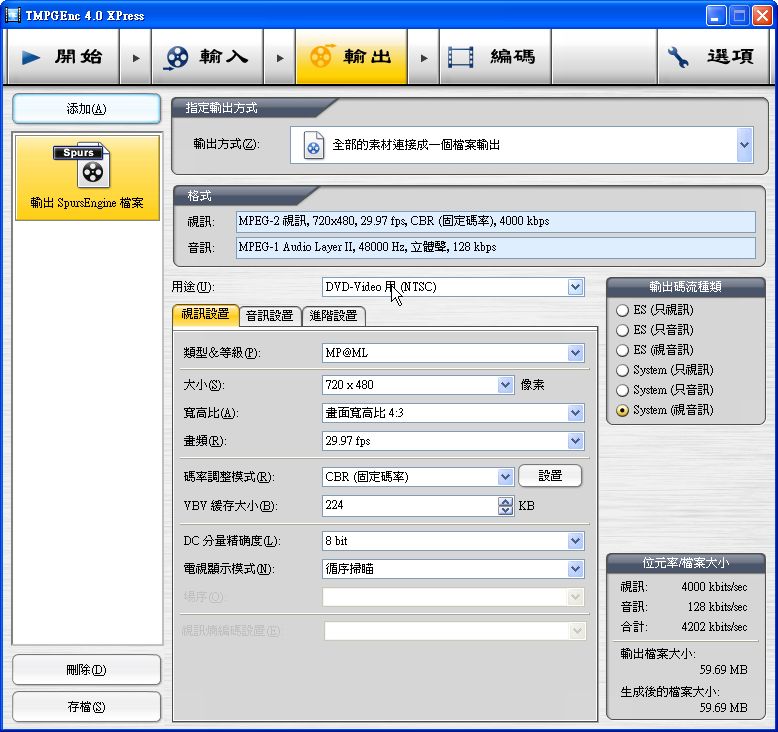Viewport: 778px width, 732px height.
Task: Expand the DC 分量精确度 8 bit dropdown
Action: 575,541
